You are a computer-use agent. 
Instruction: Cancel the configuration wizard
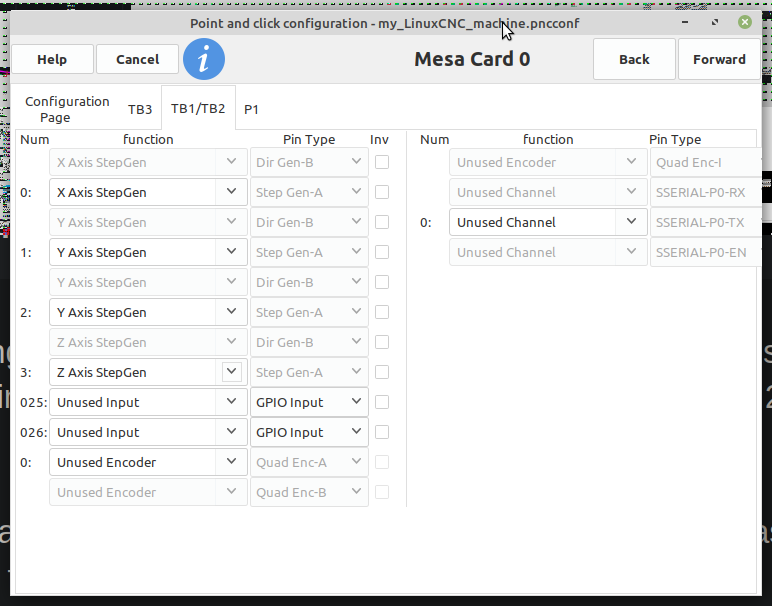137,60
